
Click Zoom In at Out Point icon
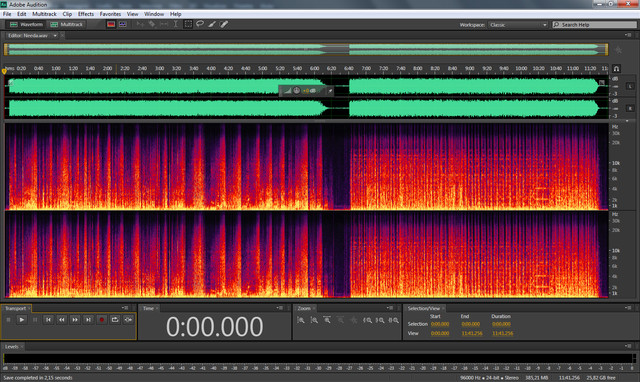(380, 320)
